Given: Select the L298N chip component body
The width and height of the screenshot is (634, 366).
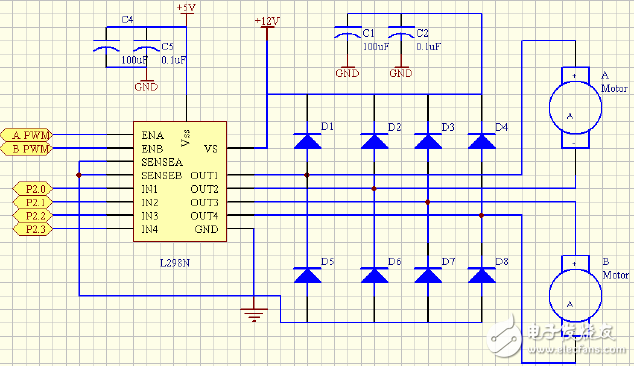Looking at the screenshot, I should tap(180, 182).
